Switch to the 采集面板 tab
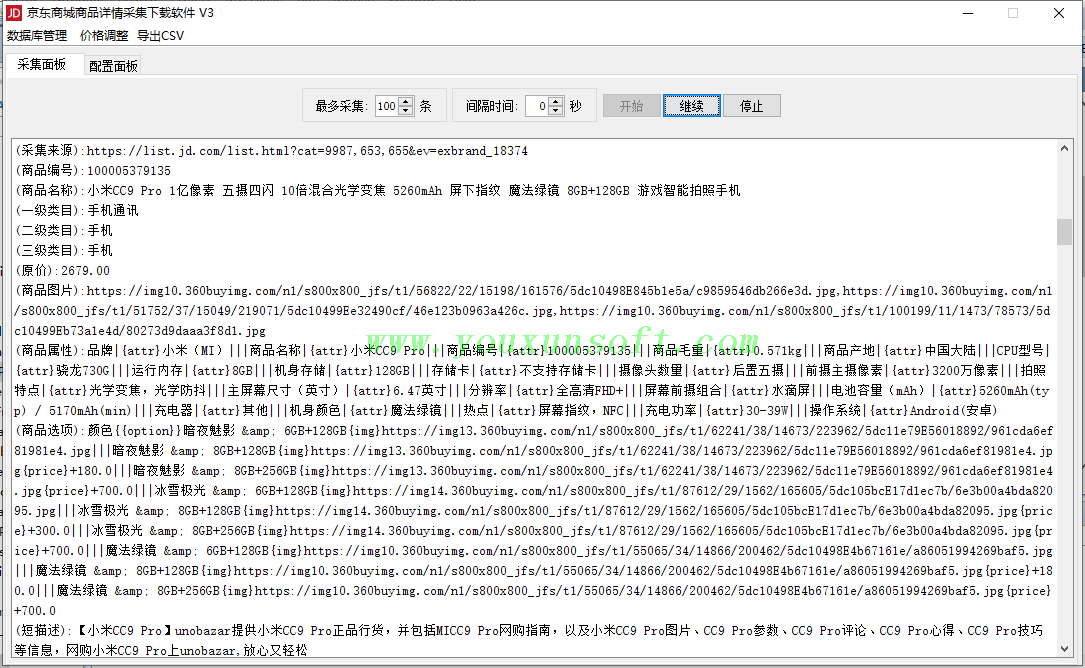The width and height of the screenshot is (1085, 668). point(42,64)
